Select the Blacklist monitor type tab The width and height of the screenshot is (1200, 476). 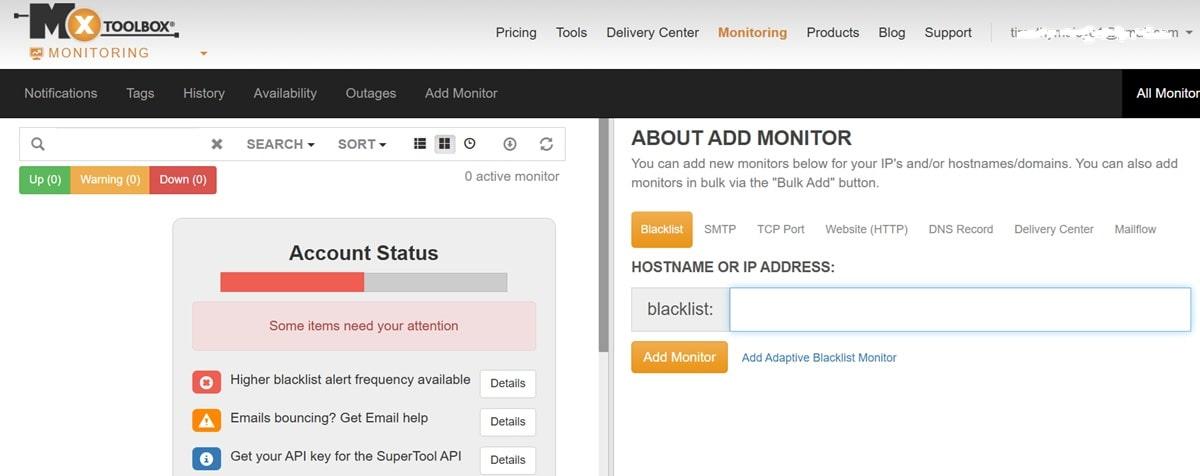click(x=661, y=229)
